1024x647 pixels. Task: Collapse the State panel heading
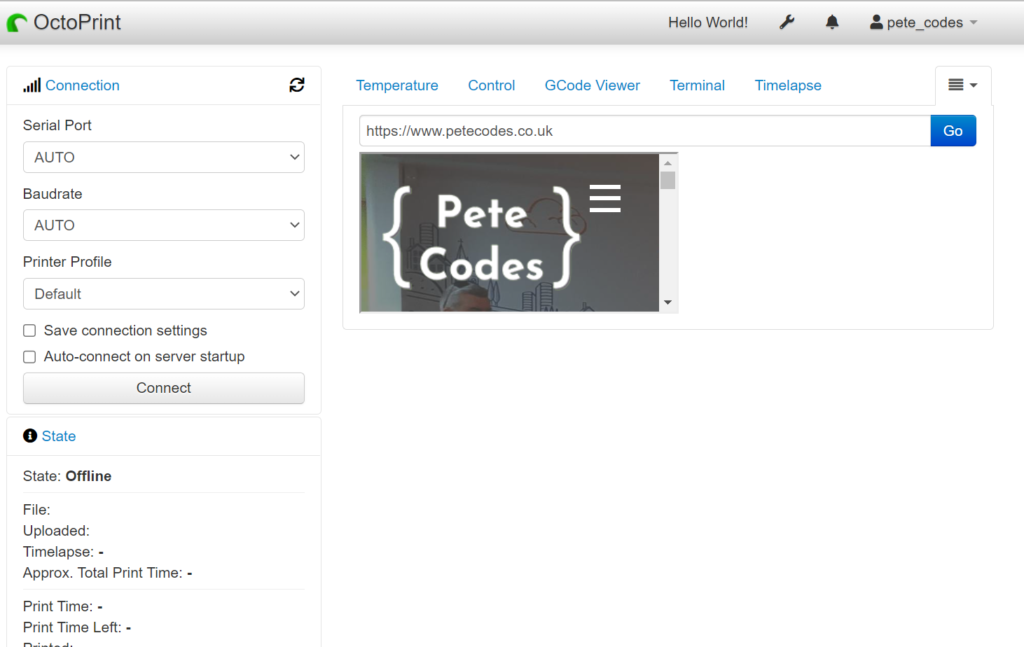point(59,436)
